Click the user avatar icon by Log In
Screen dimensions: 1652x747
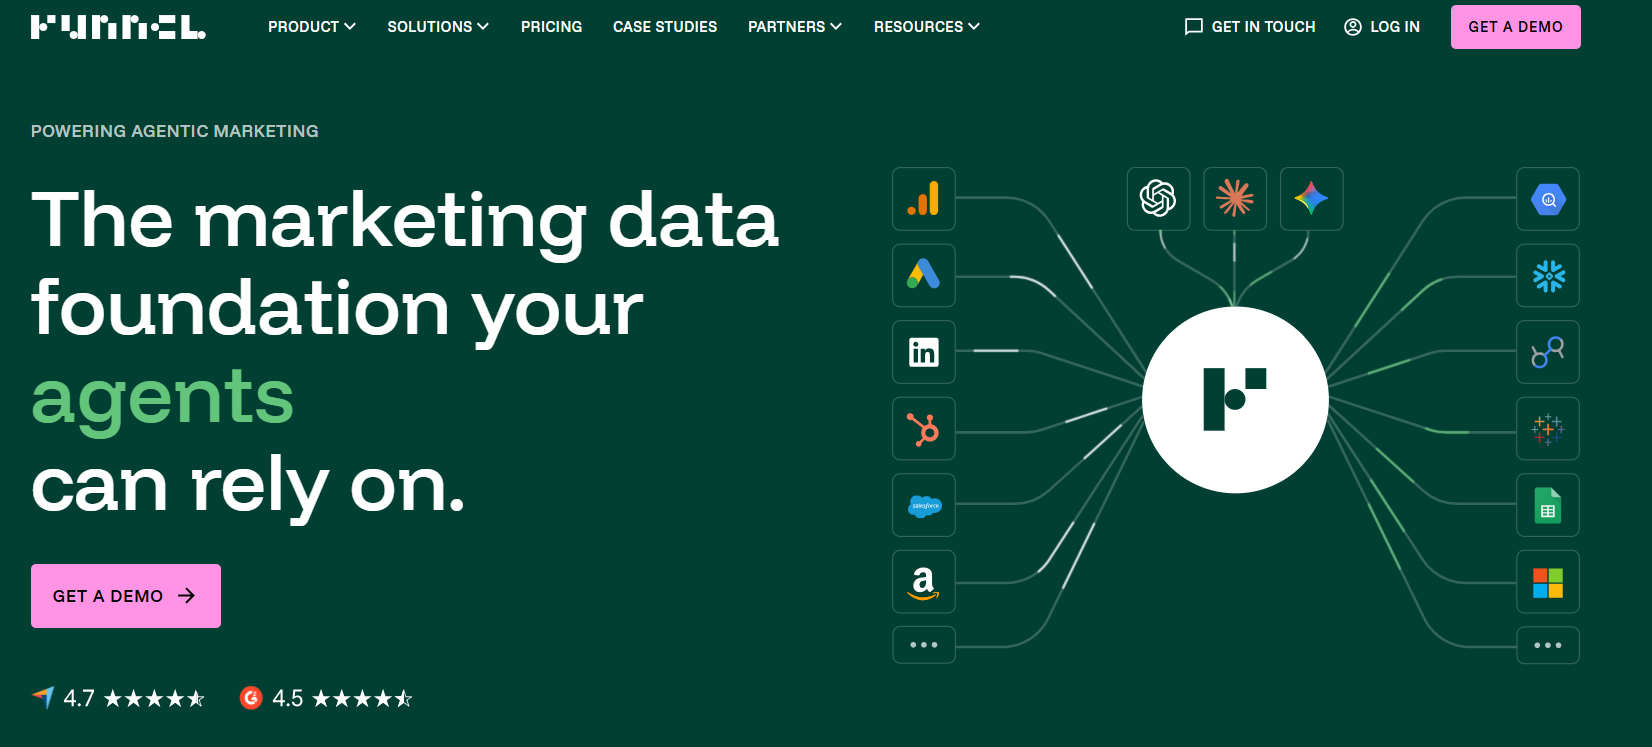tap(1353, 27)
